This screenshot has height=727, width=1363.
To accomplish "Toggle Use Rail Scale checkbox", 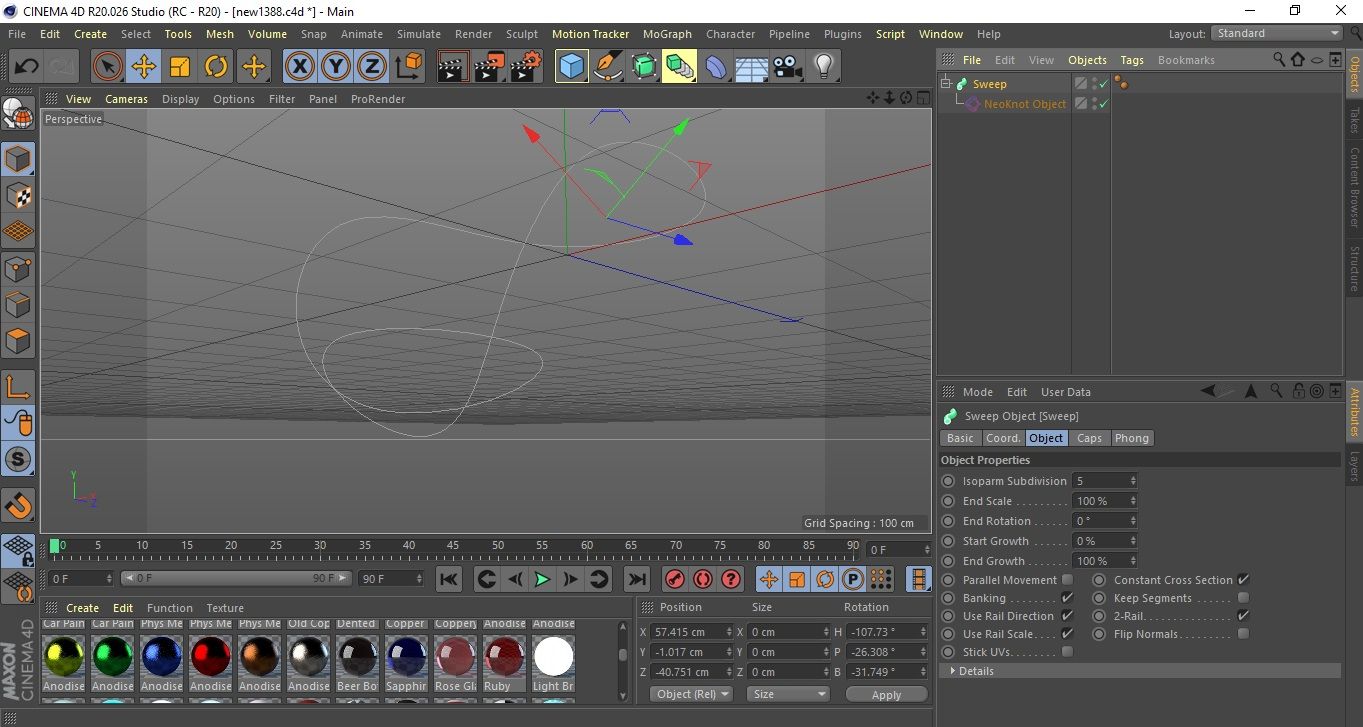I will tap(1067, 634).
